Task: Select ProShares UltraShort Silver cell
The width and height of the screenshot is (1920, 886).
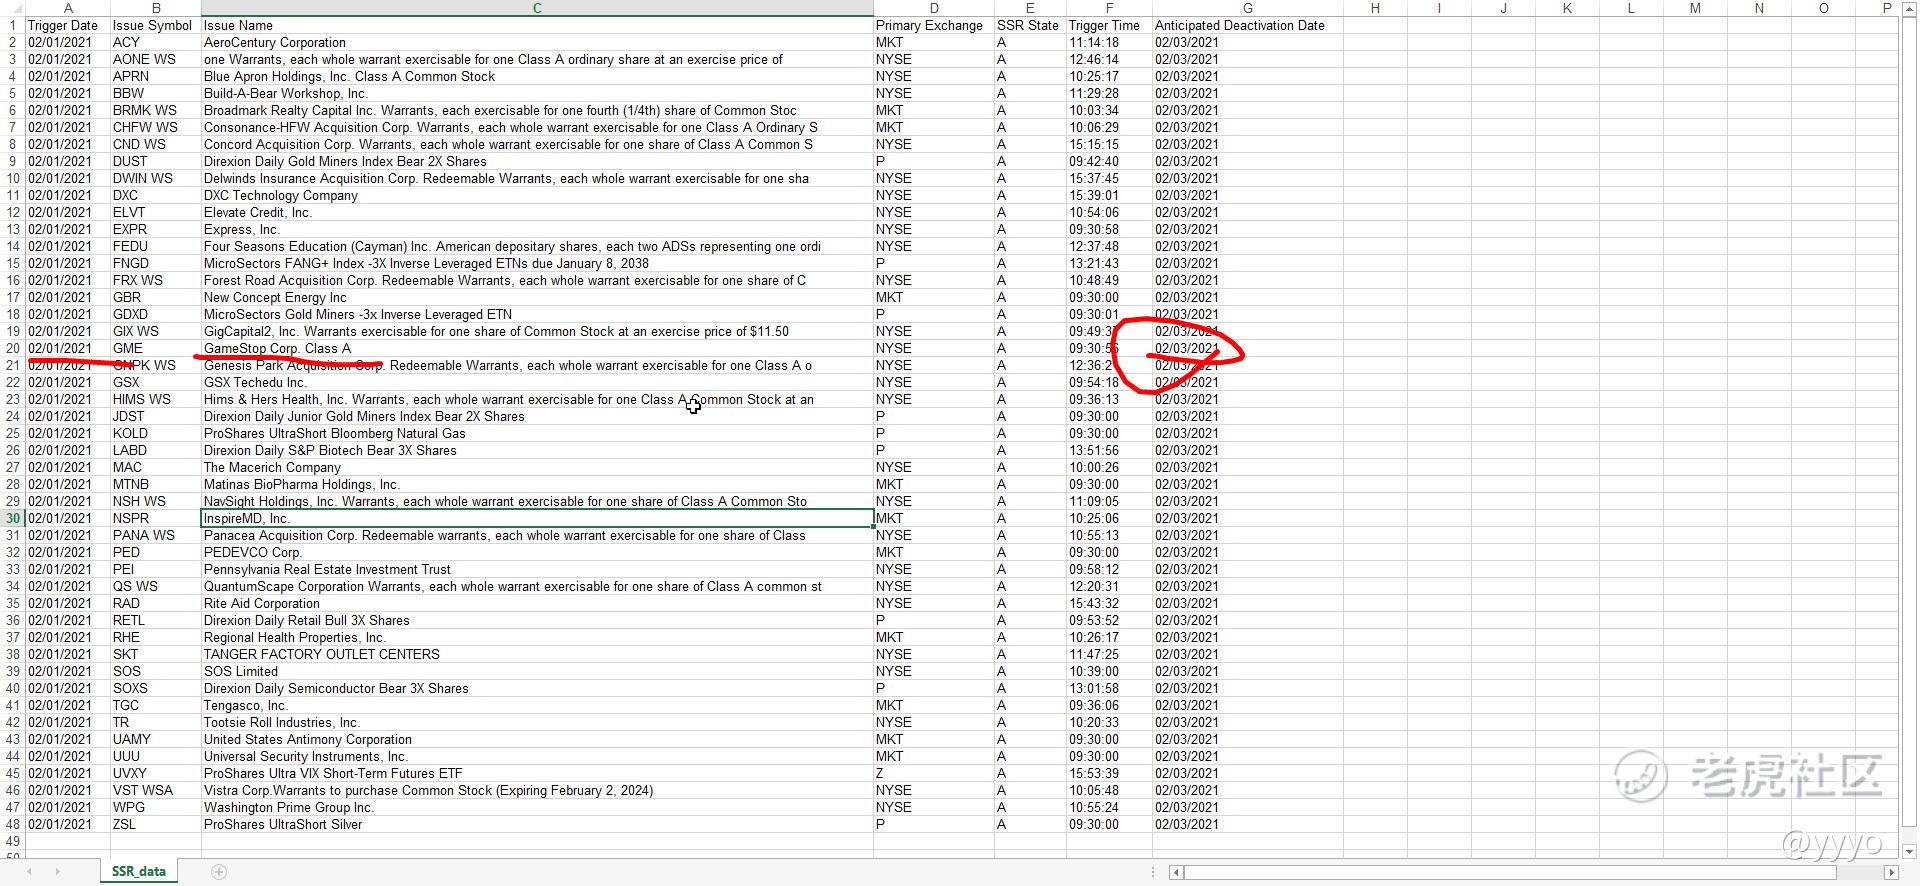Action: pos(537,824)
